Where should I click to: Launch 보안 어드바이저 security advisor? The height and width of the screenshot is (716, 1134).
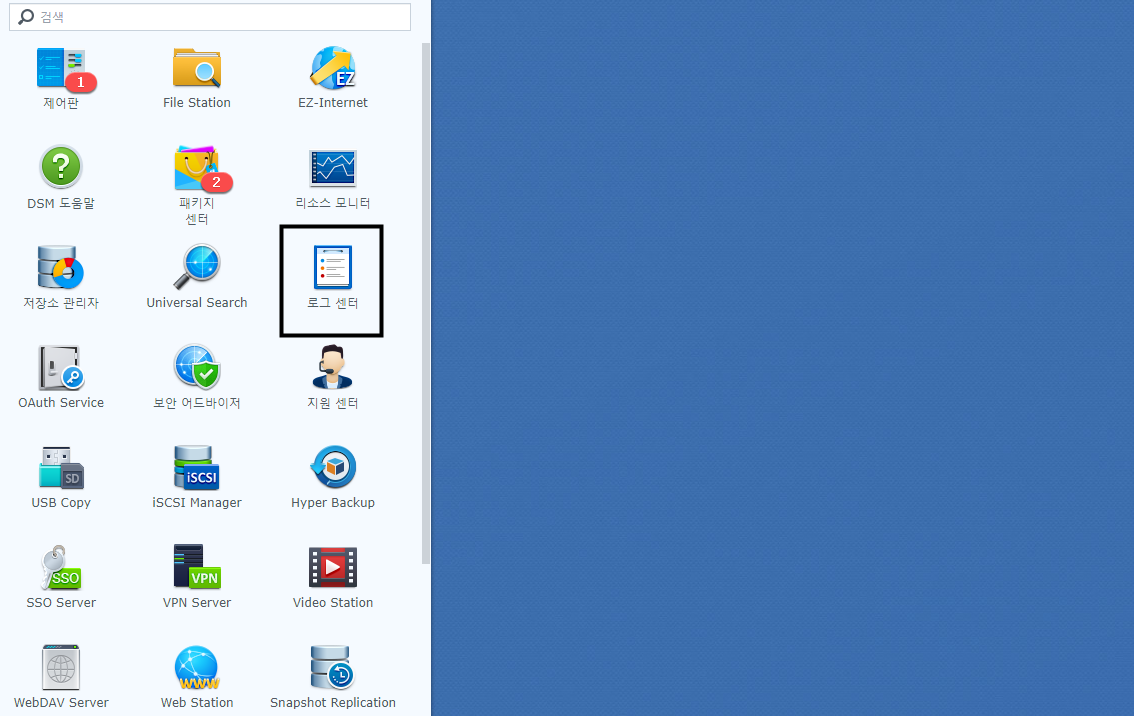(197, 367)
